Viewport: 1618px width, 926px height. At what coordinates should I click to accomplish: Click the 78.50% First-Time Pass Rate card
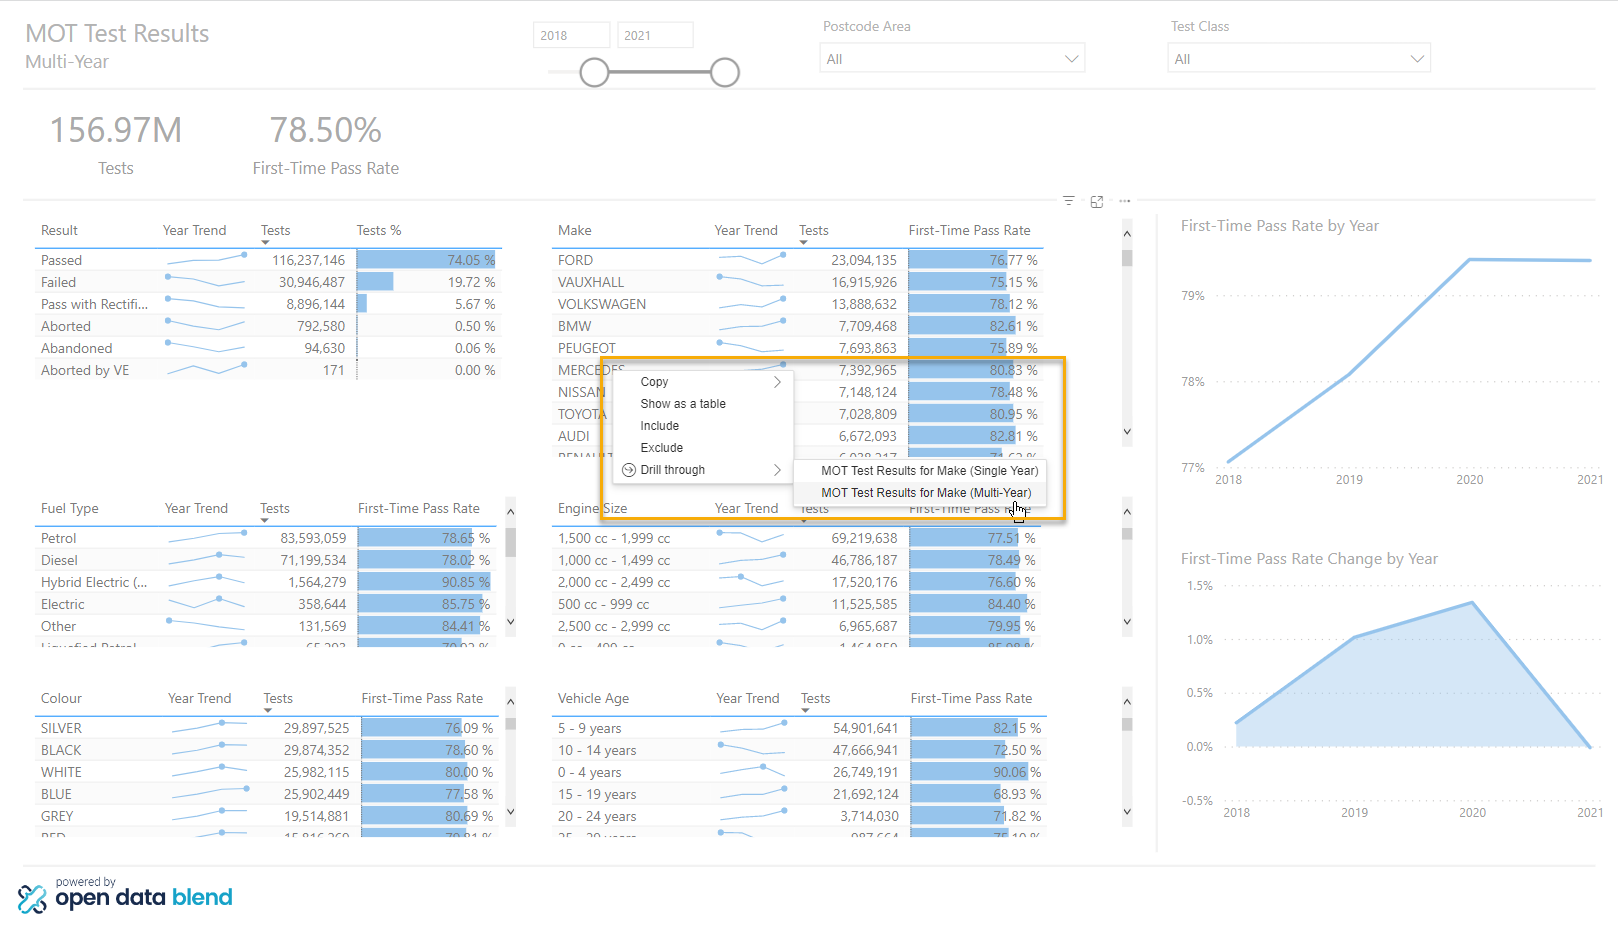(326, 144)
